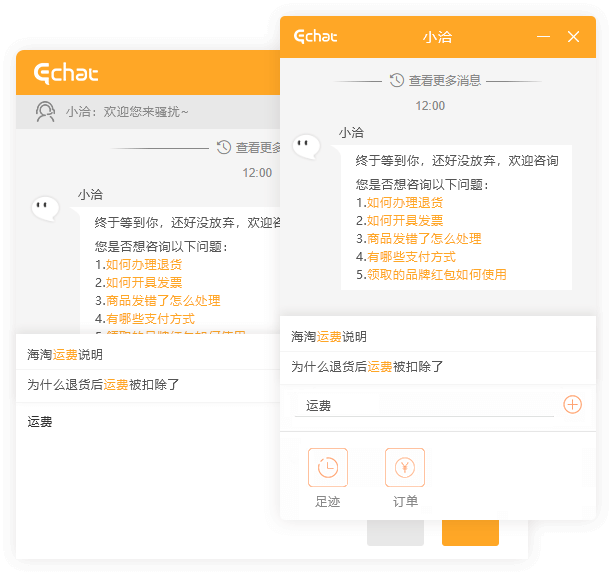This screenshot has width=612, height=575.
Task: Select suggestion 海淘运费说明 in front window
Action: (329, 337)
